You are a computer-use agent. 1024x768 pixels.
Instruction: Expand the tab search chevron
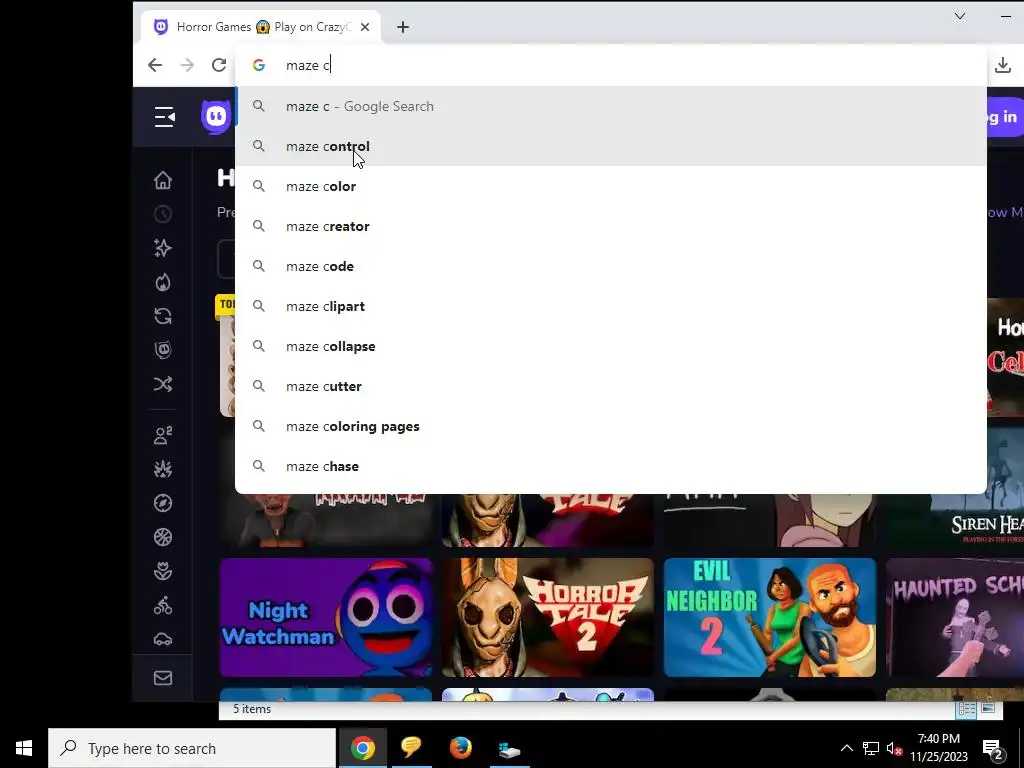click(959, 16)
